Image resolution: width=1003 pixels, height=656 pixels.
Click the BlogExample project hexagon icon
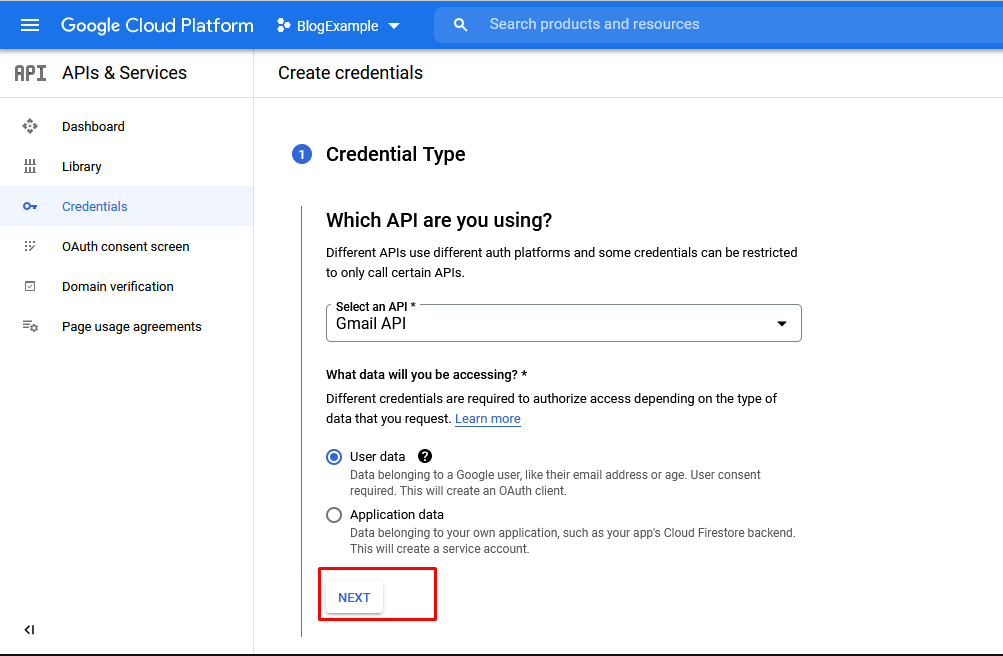coord(283,26)
